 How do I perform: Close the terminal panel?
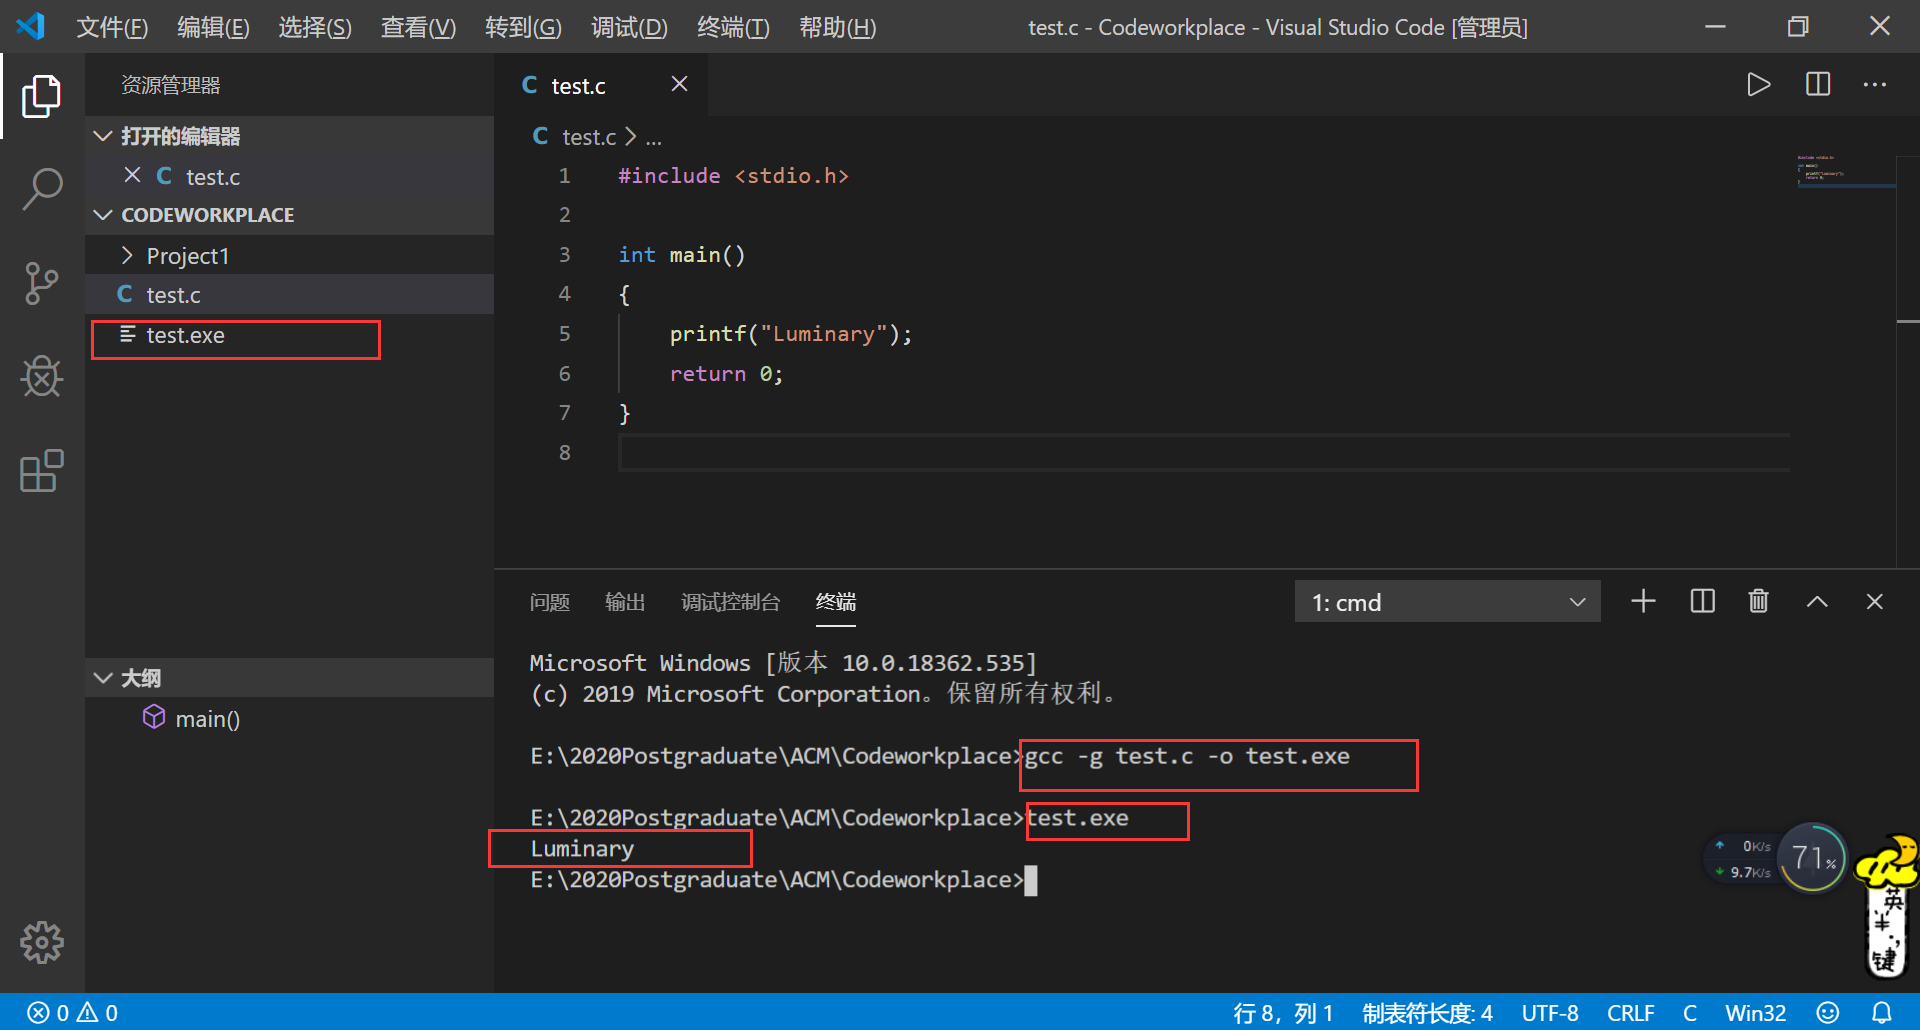[x=1874, y=601]
